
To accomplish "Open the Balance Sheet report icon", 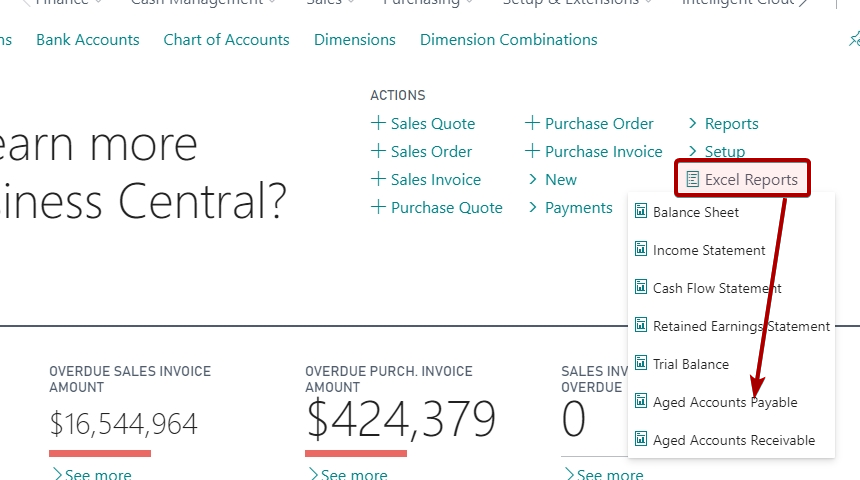I will [641, 211].
